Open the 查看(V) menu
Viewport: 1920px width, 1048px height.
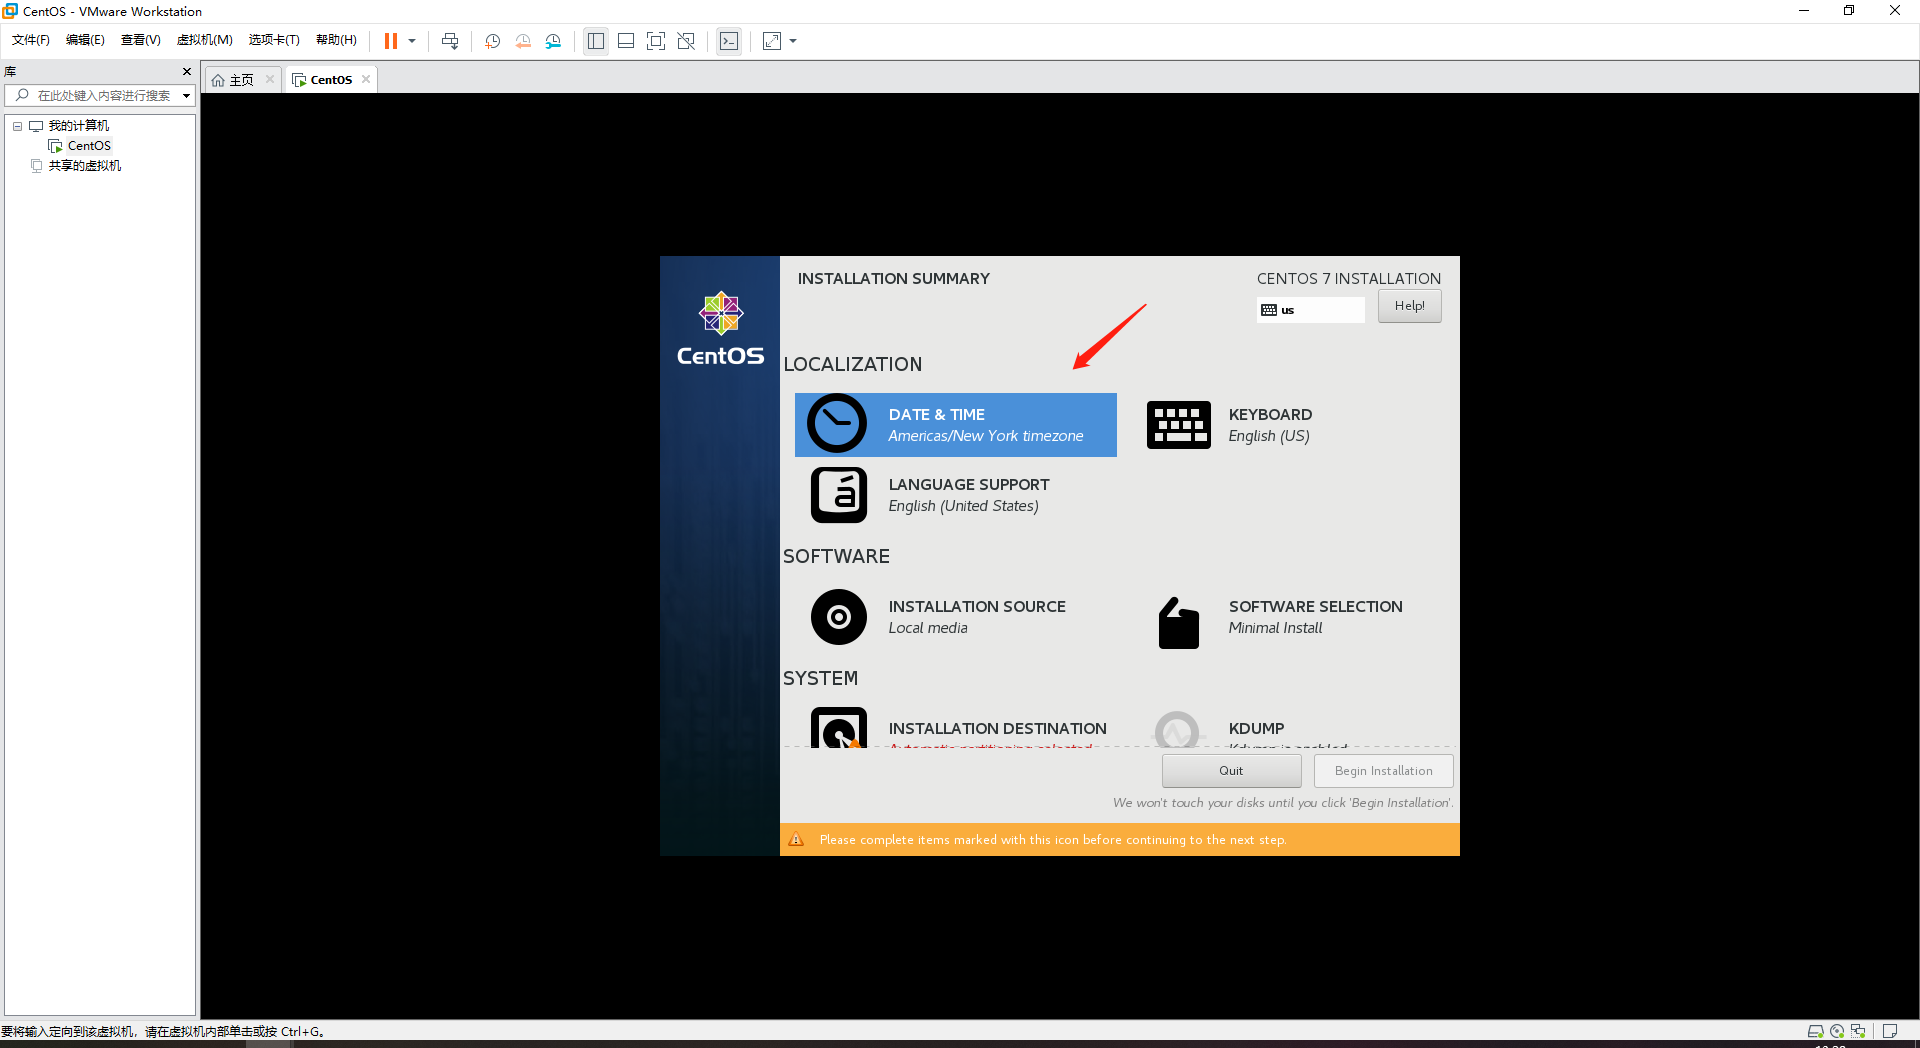coord(141,40)
